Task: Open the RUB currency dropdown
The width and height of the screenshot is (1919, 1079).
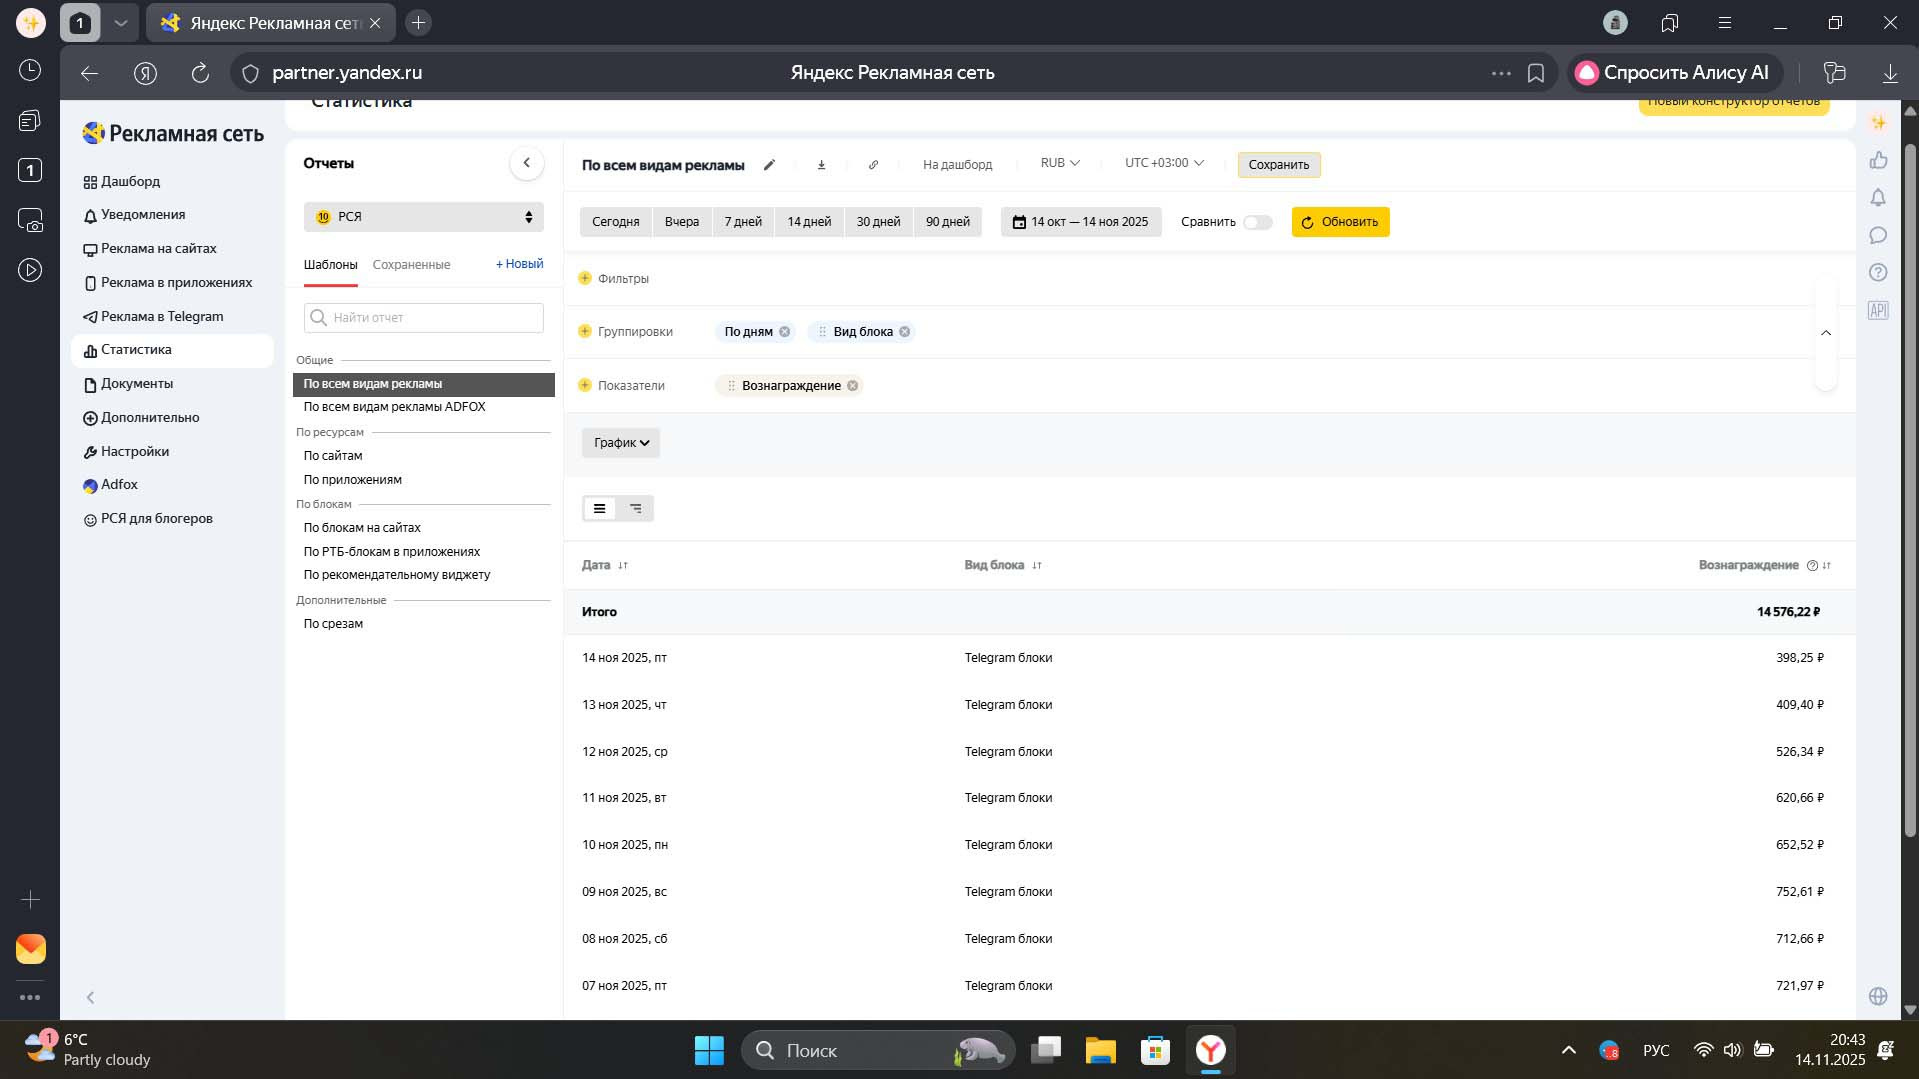Action: click(x=1059, y=163)
